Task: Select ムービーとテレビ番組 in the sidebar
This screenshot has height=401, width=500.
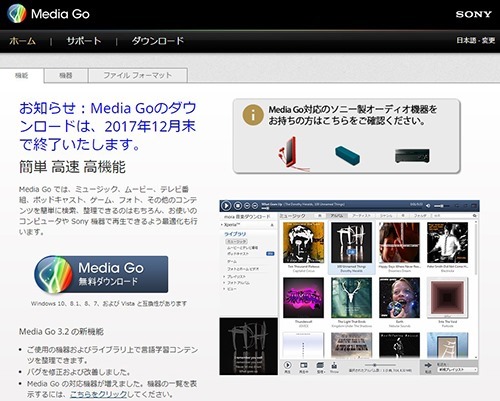Action: (x=242, y=248)
